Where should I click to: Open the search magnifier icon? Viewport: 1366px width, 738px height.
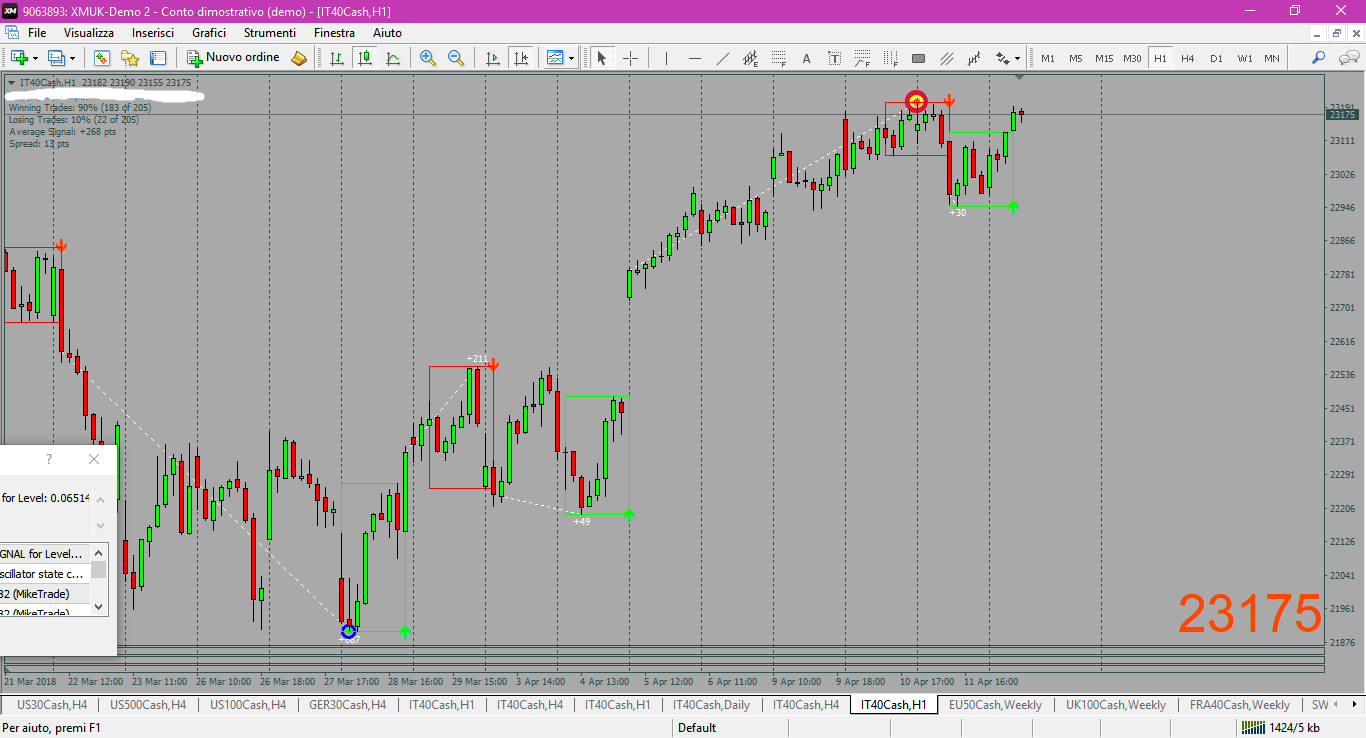[1319, 58]
